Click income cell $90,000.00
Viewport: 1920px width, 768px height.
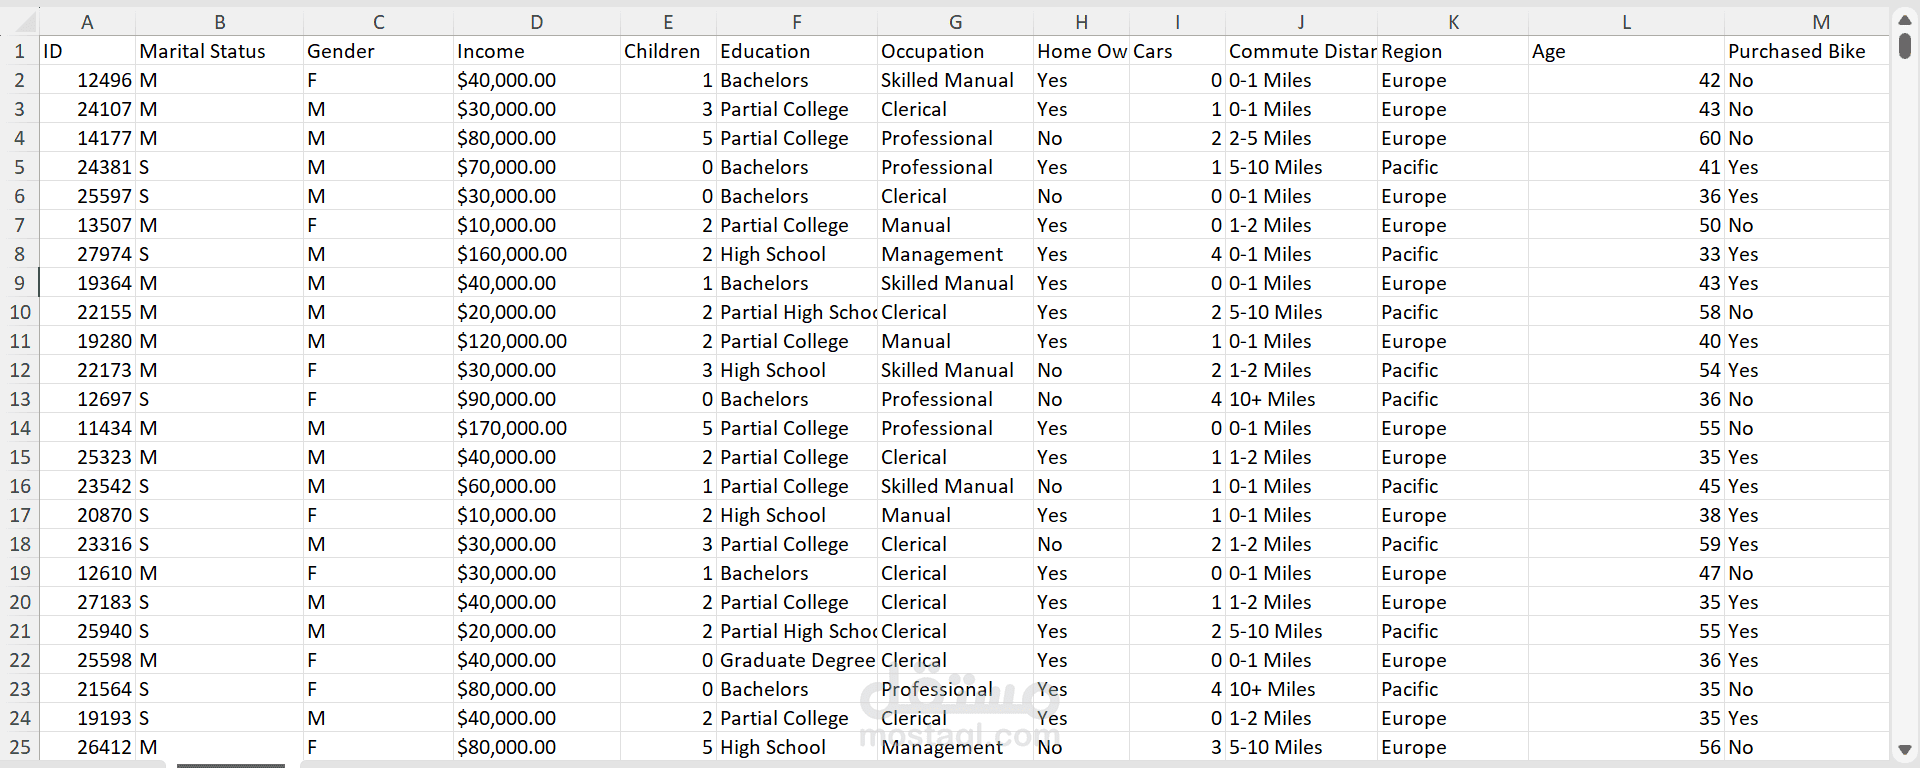[537, 399]
